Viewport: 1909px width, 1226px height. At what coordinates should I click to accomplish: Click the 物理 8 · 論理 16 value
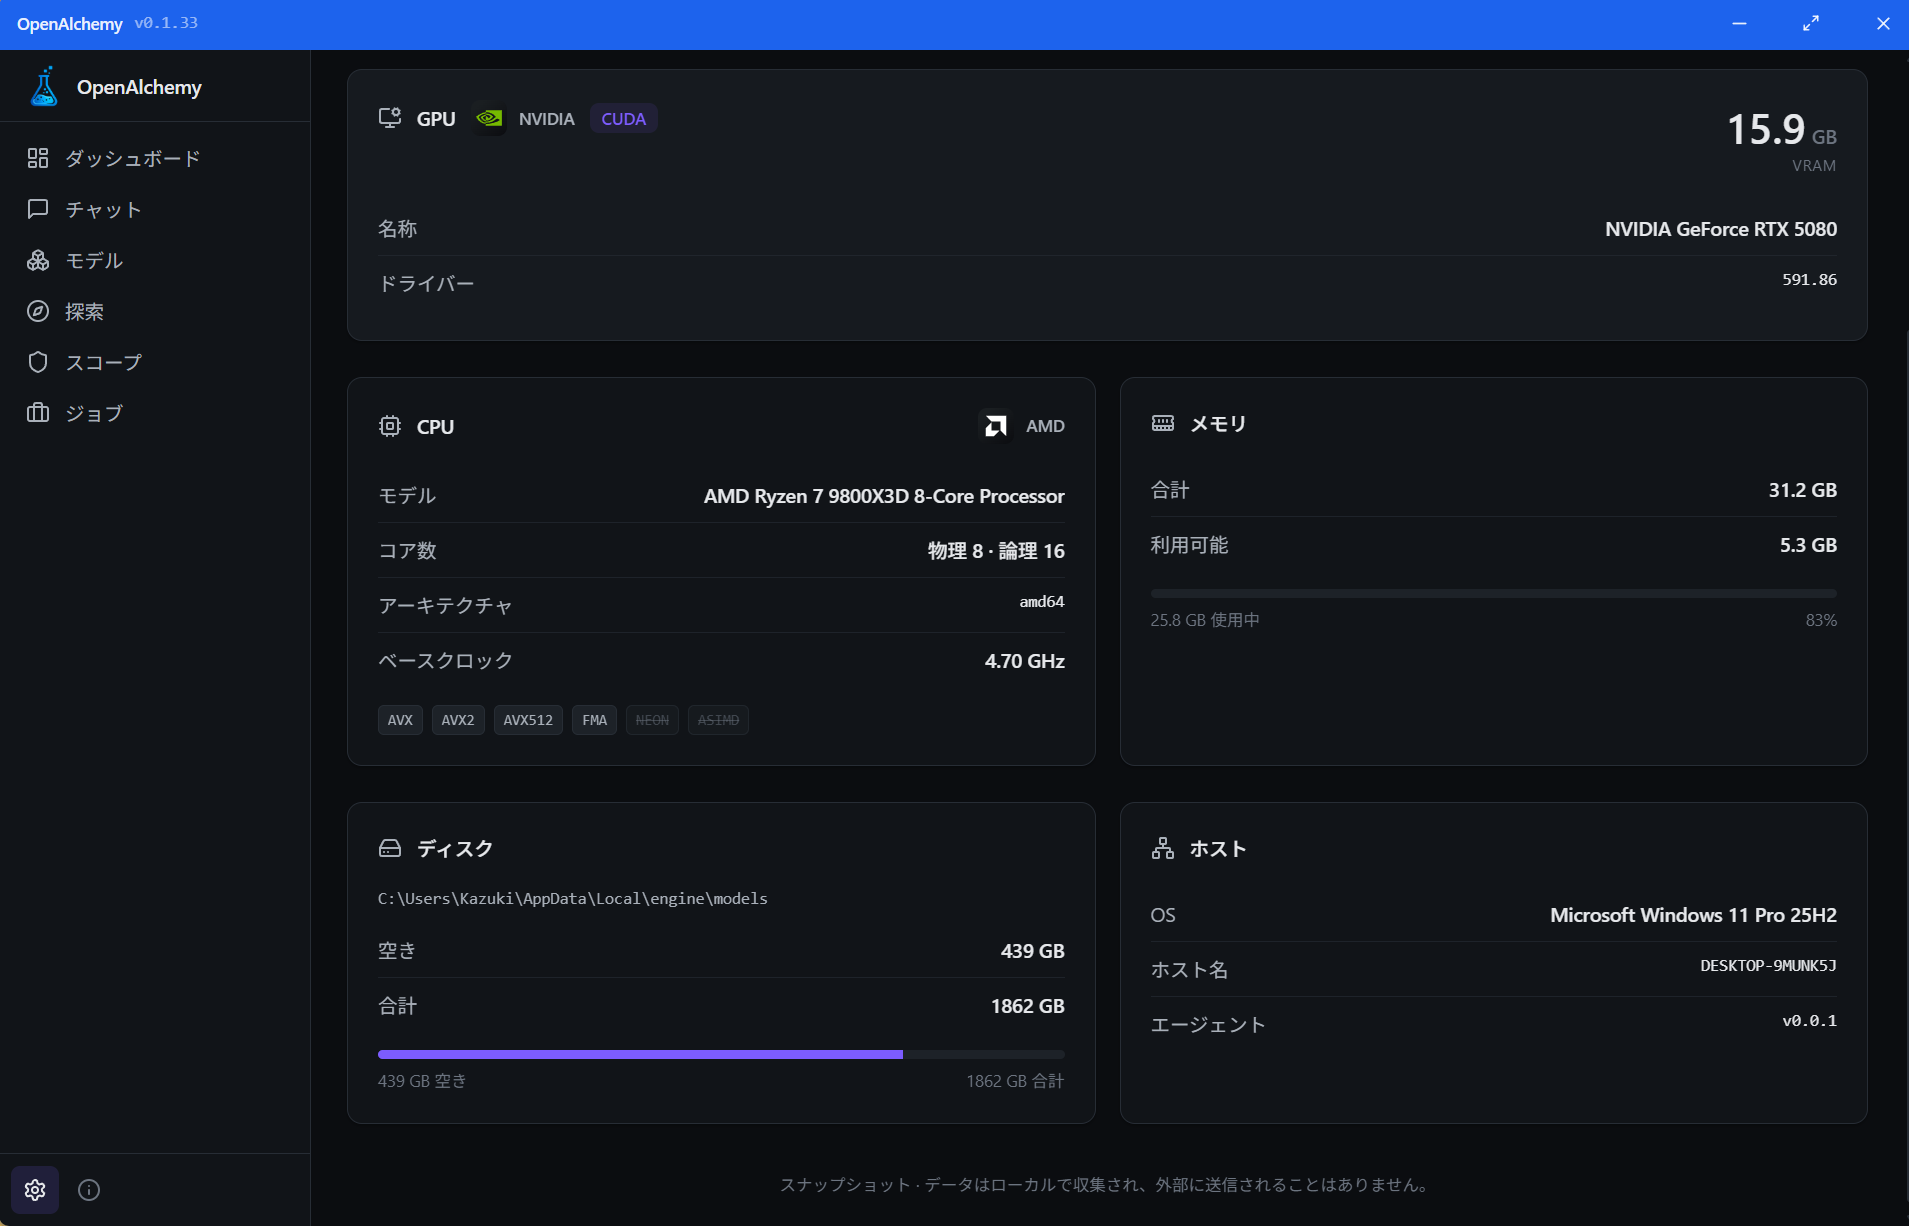[x=996, y=551]
